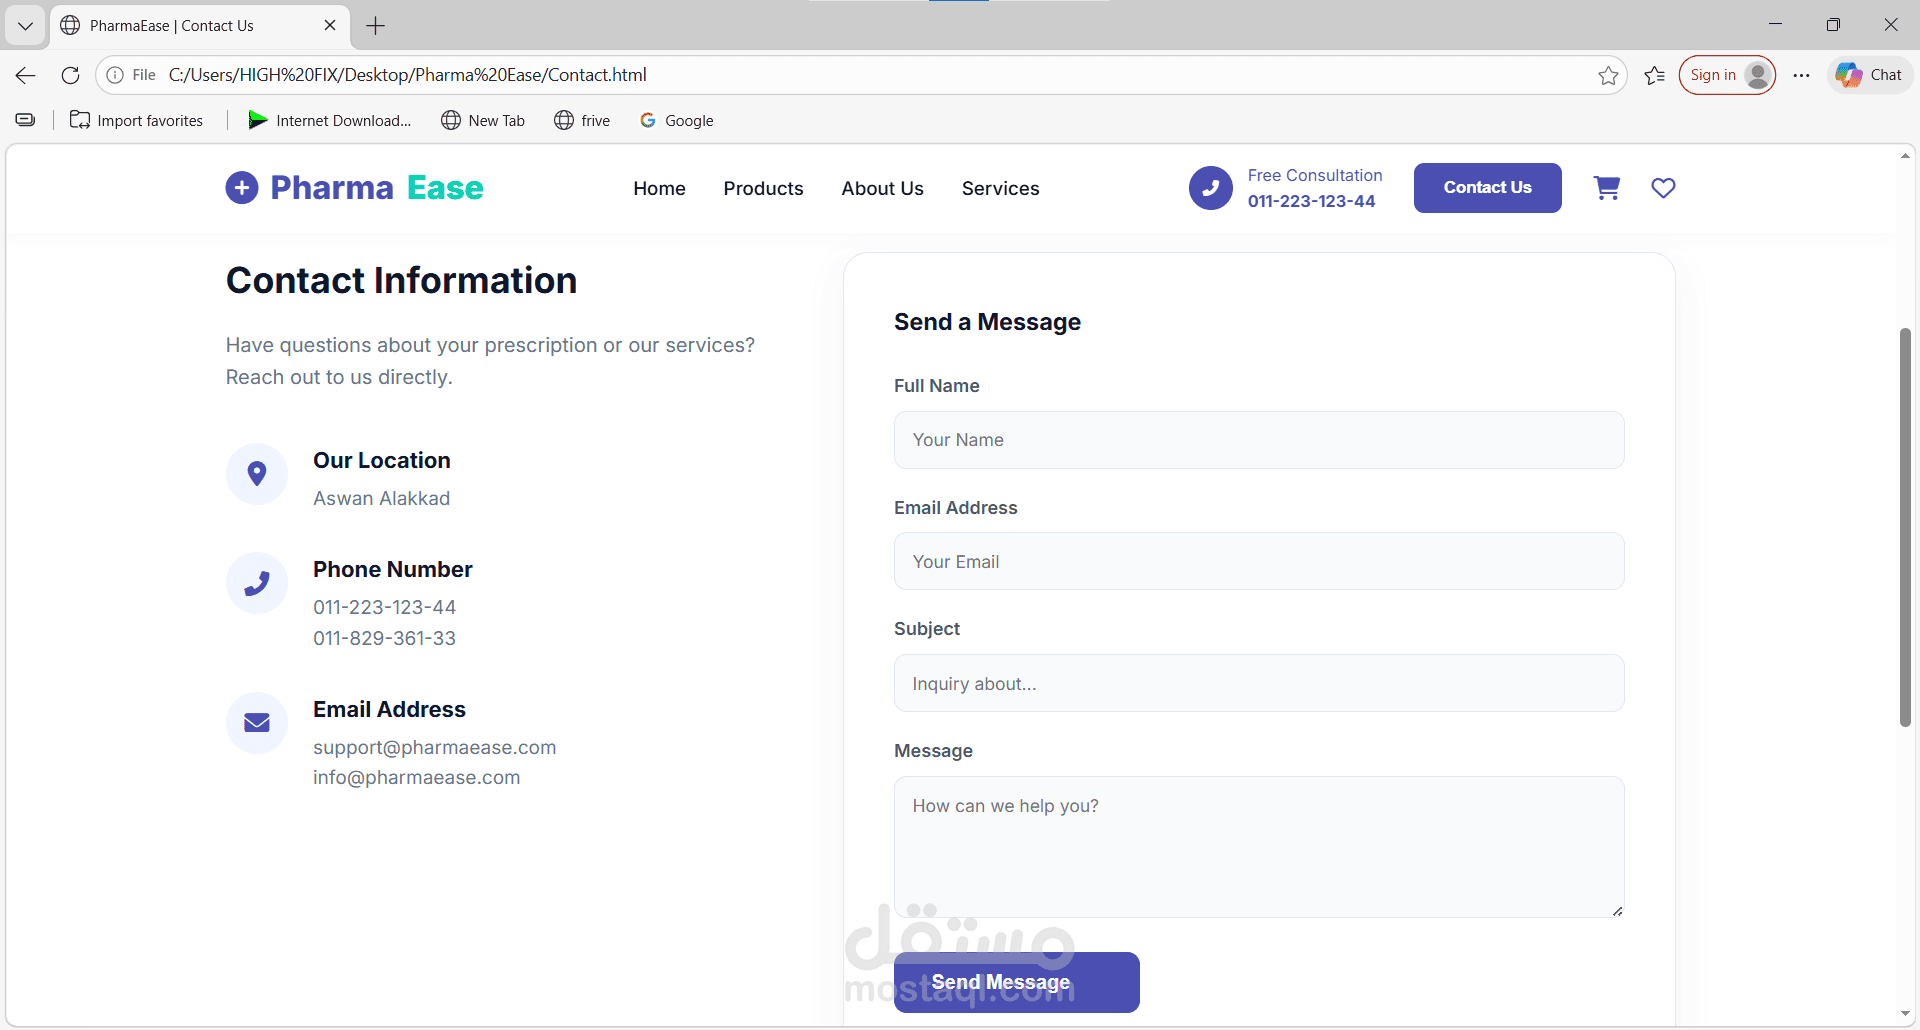Click the Our Location map pin icon
The height and width of the screenshot is (1030, 1920).
[257, 474]
